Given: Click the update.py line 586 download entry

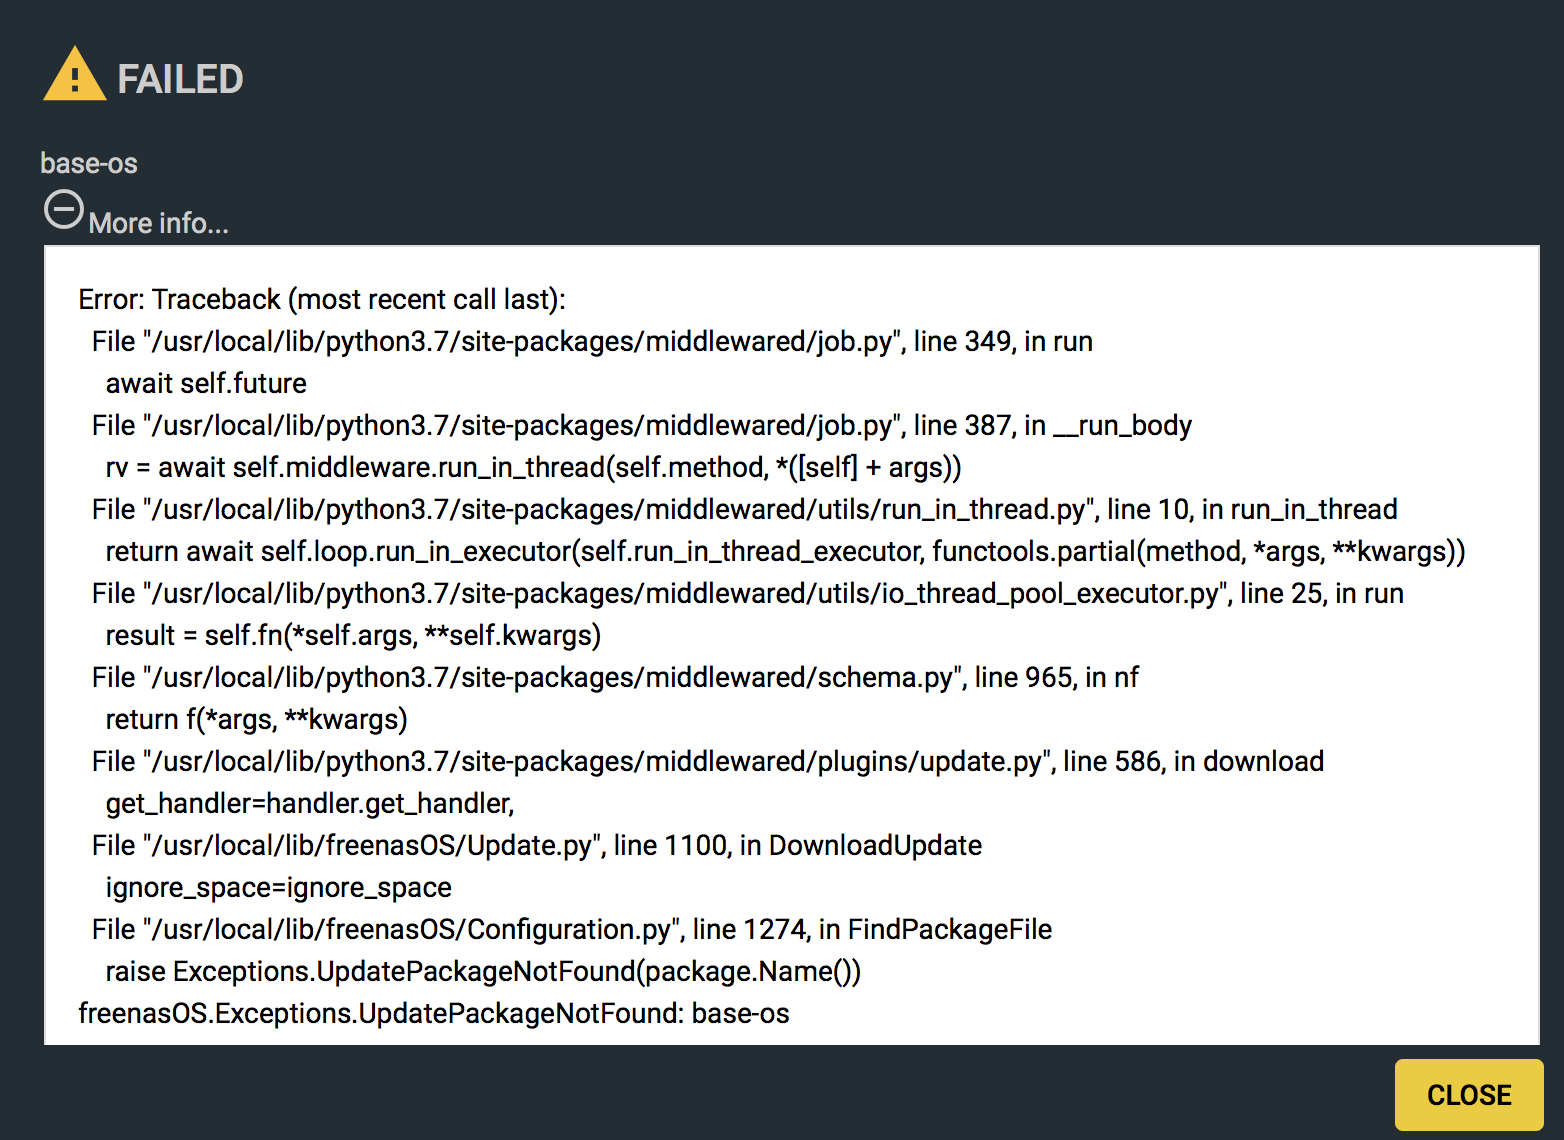Looking at the screenshot, I should click(708, 762).
